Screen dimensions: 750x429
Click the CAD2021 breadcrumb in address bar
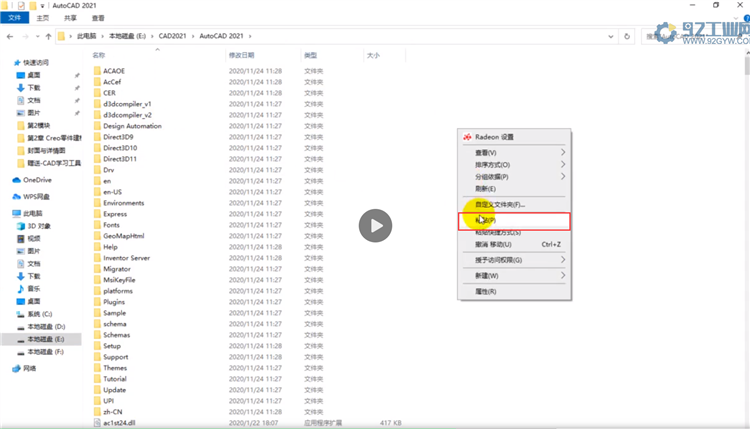click(172, 36)
